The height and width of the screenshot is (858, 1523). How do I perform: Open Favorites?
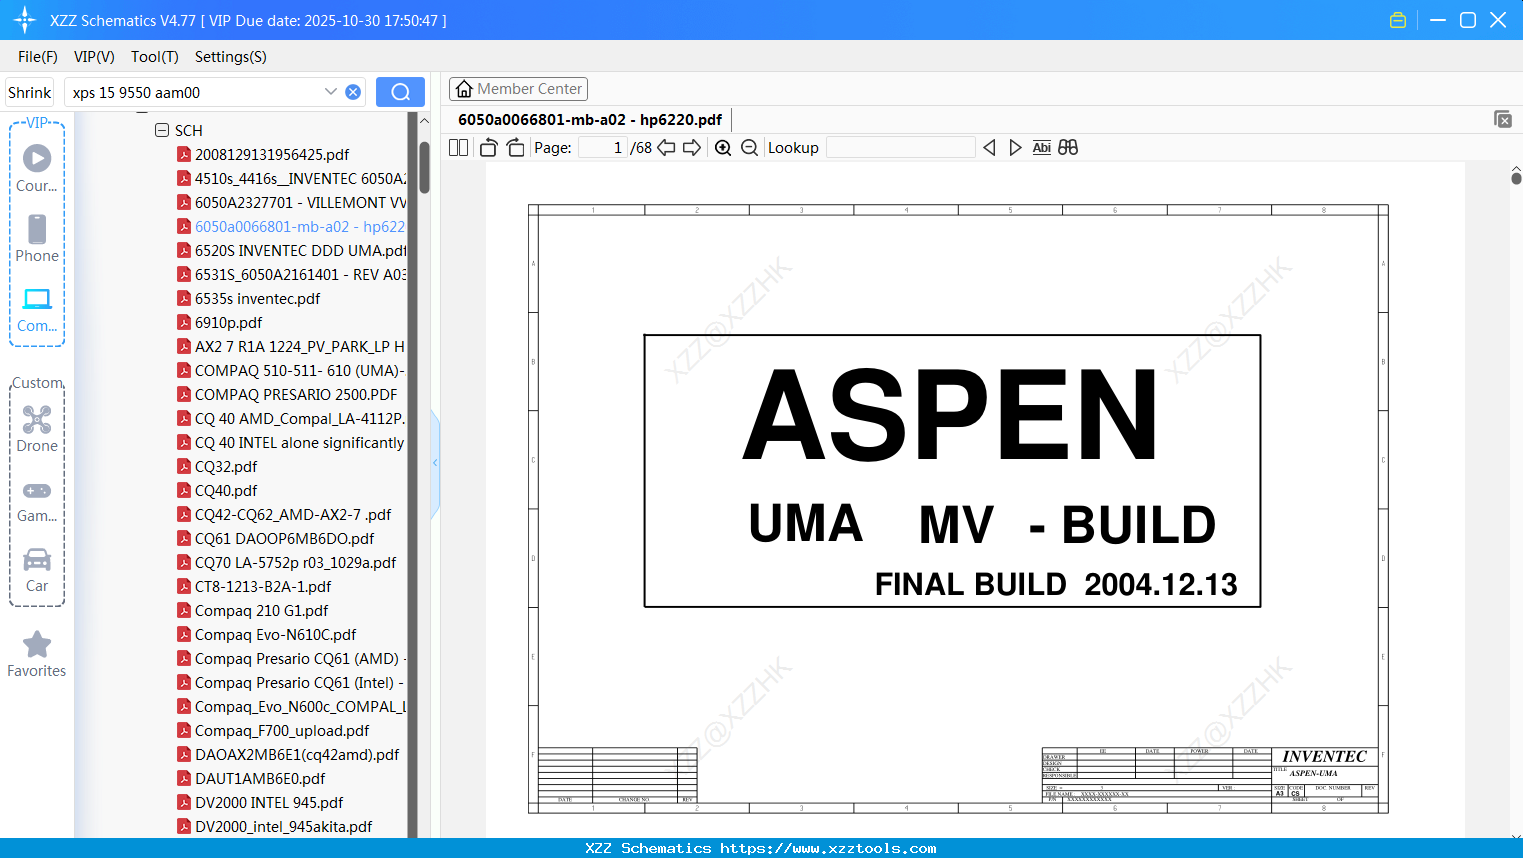(x=37, y=654)
